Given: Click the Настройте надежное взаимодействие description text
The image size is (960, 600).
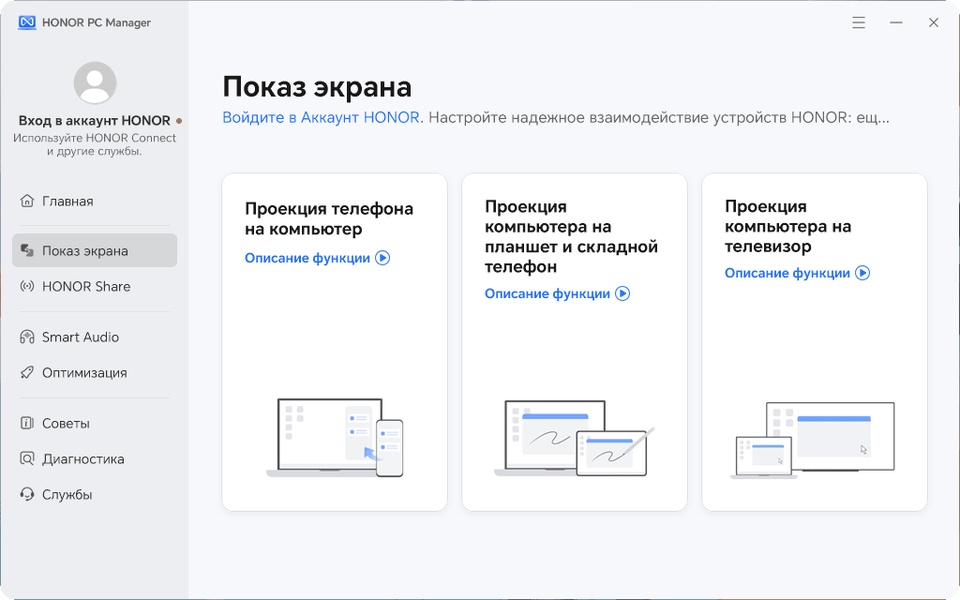Looking at the screenshot, I should click(x=659, y=117).
